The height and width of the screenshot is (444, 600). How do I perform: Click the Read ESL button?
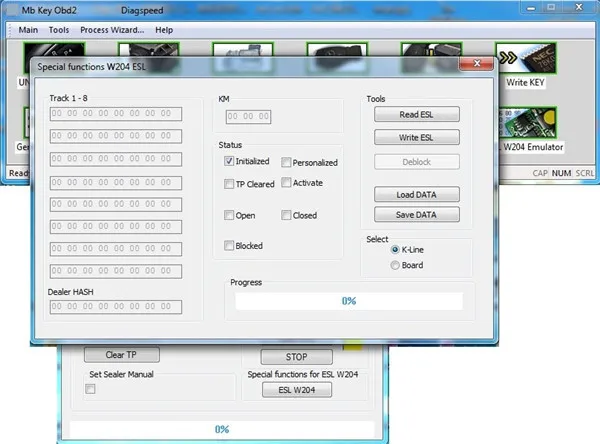(x=417, y=114)
